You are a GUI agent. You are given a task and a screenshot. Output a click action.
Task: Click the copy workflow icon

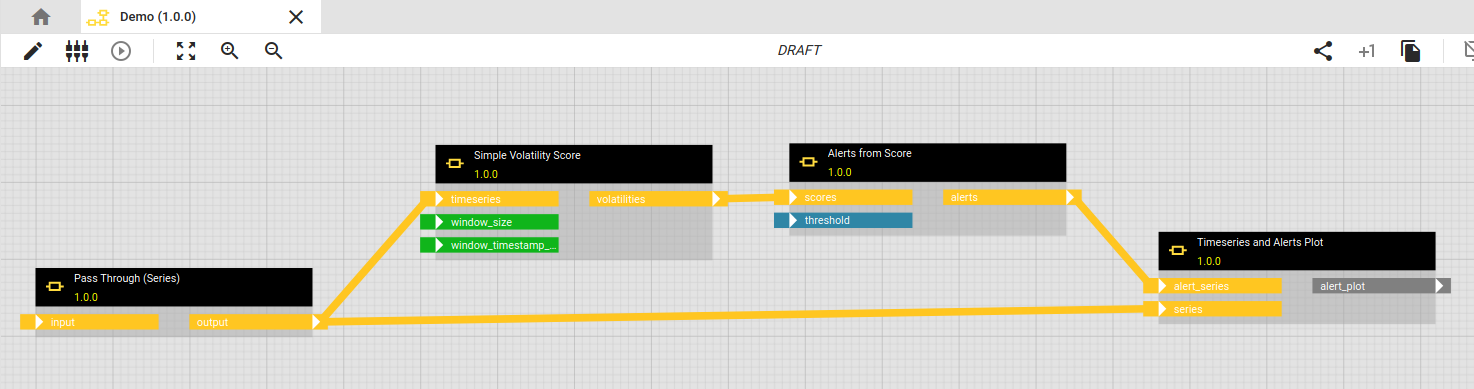pos(1411,51)
